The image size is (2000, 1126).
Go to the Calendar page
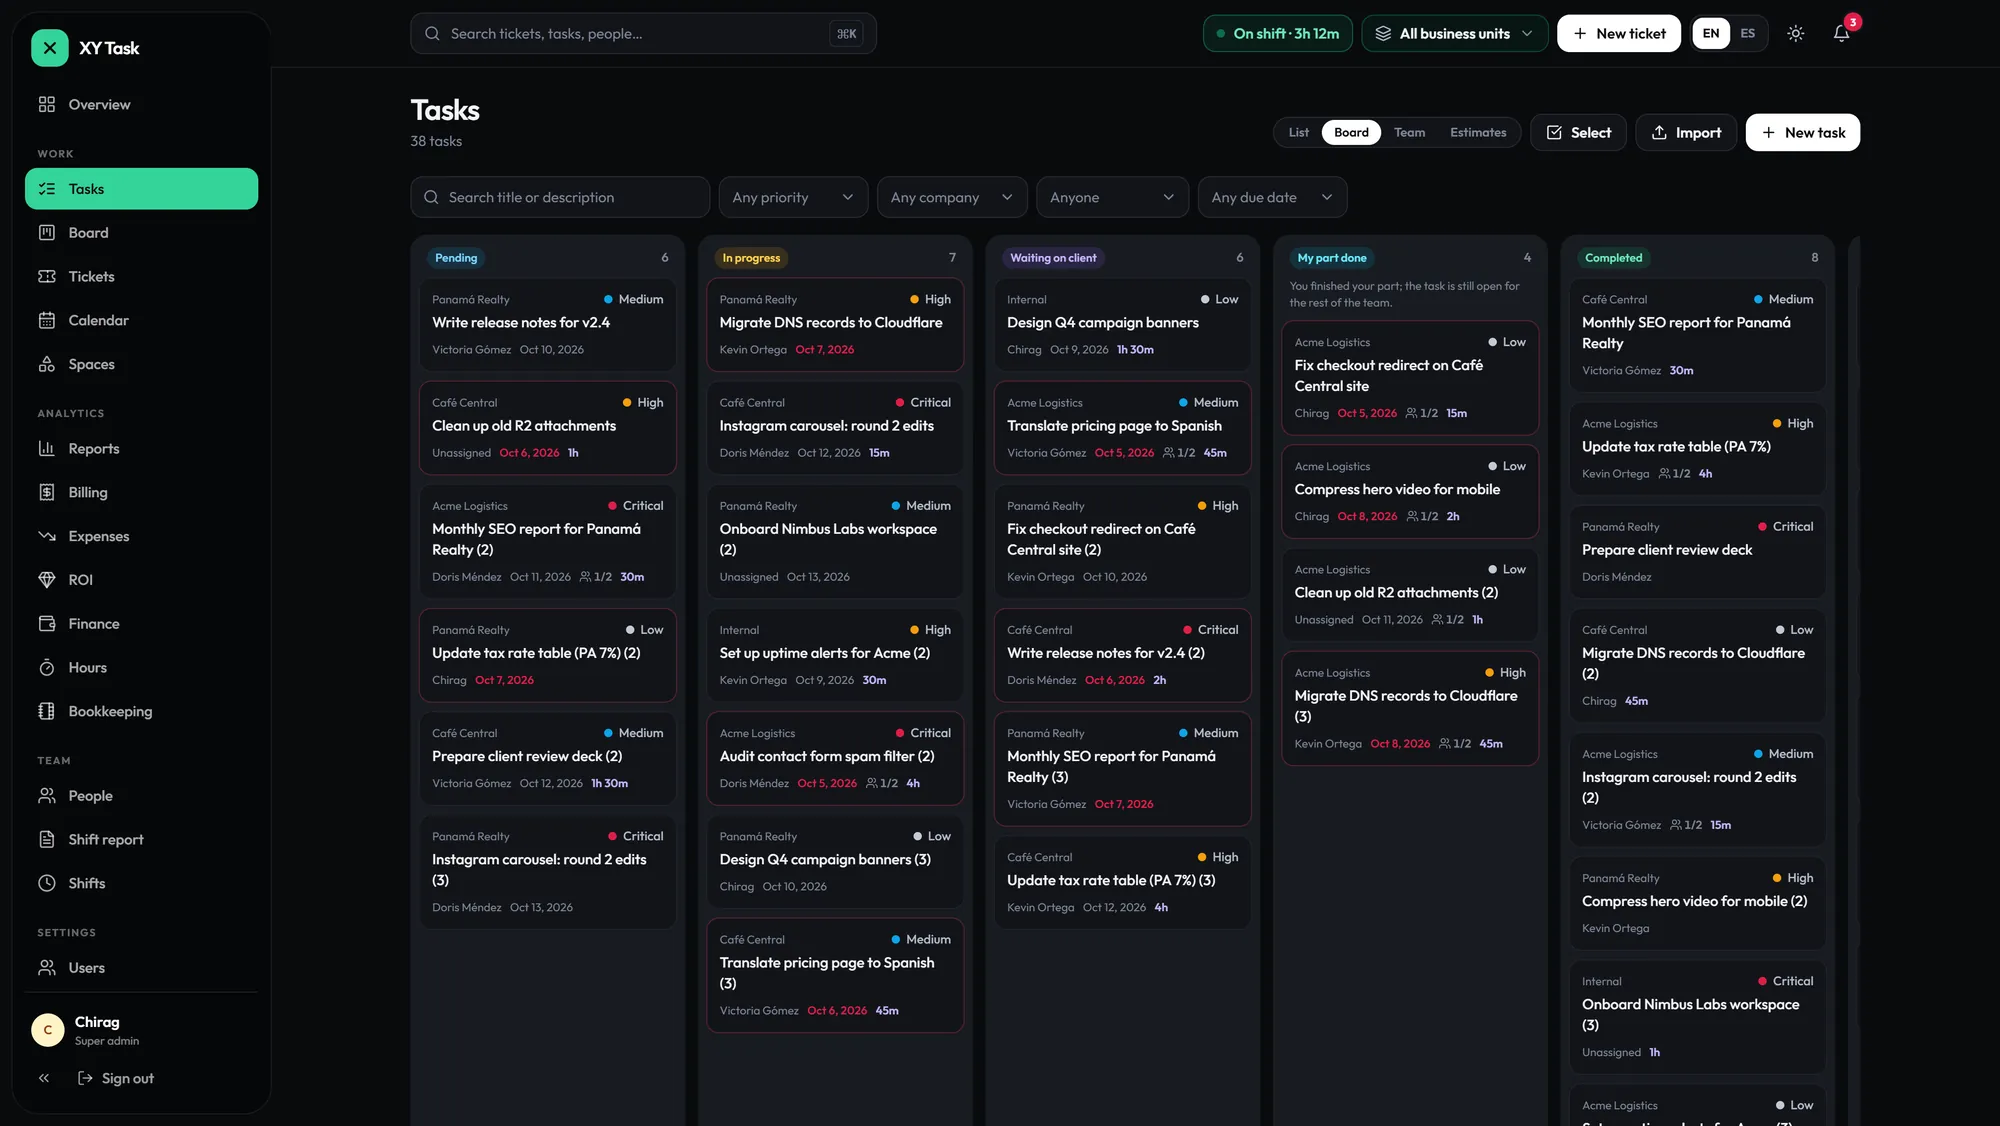pyautogui.click(x=141, y=320)
